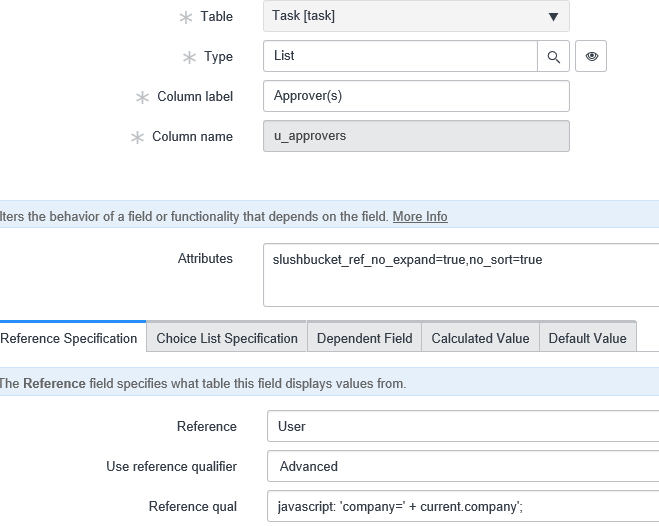The image size is (659, 526).
Task: Focus the Column label field with Approver(s)
Action: pyautogui.click(x=416, y=96)
